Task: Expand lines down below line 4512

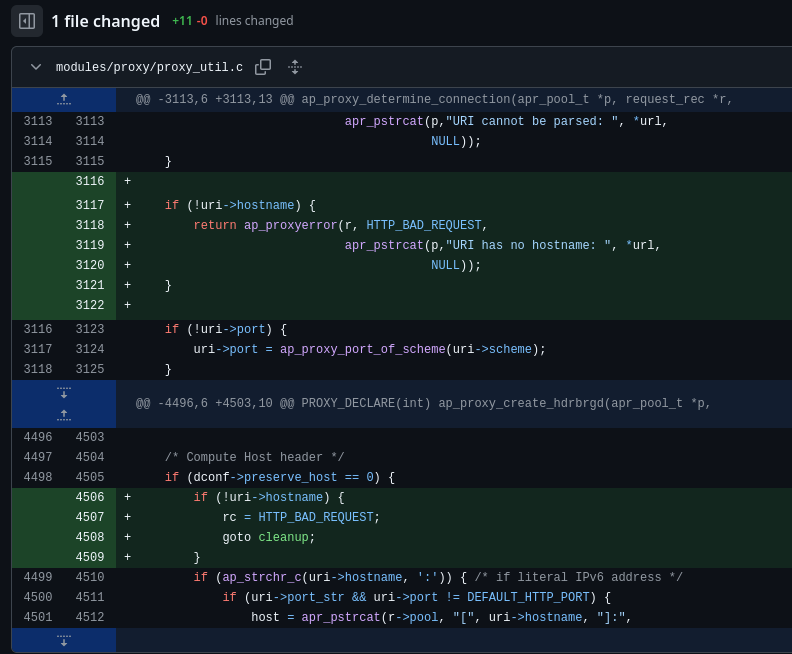Action: [64, 641]
